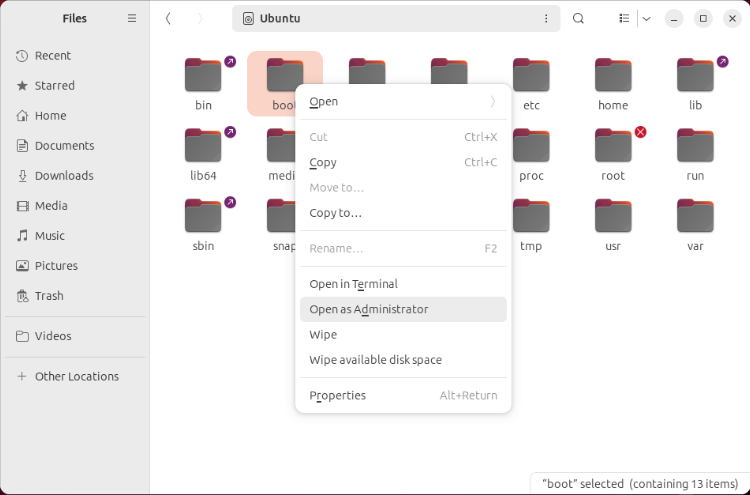
Task: Open Trash in the sidebar
Action: 75,296
